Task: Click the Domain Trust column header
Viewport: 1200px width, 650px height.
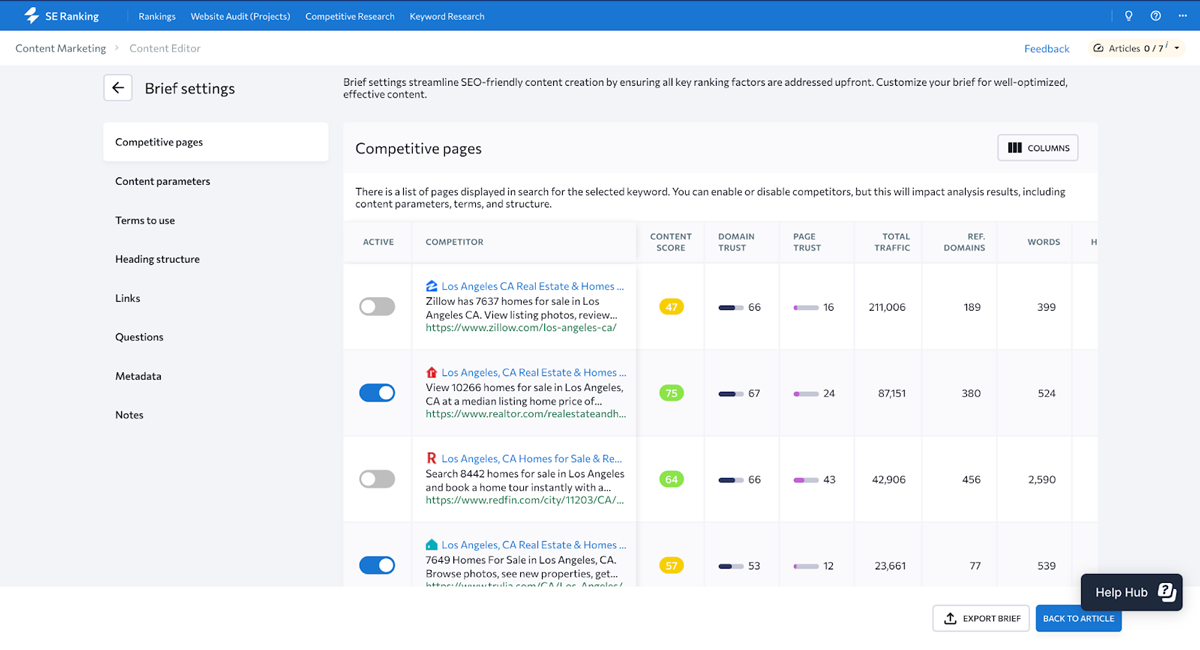Action: (736, 242)
